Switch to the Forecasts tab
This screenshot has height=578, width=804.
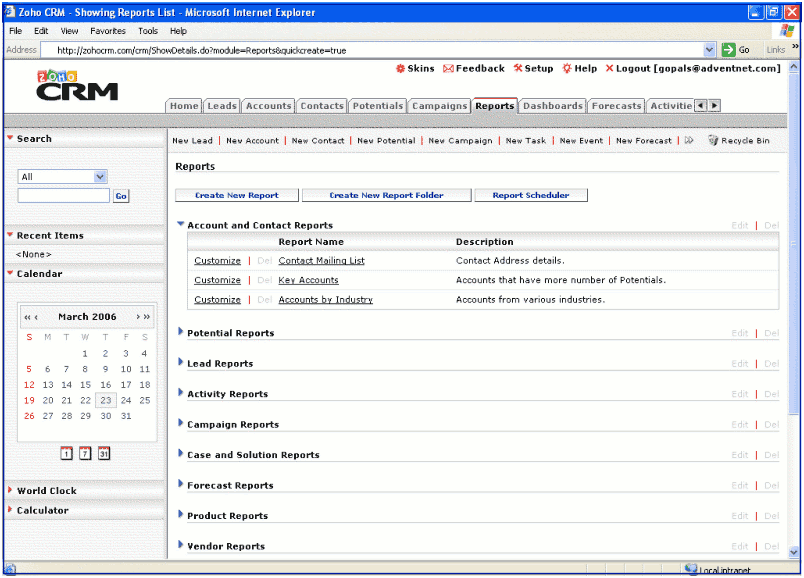point(616,106)
